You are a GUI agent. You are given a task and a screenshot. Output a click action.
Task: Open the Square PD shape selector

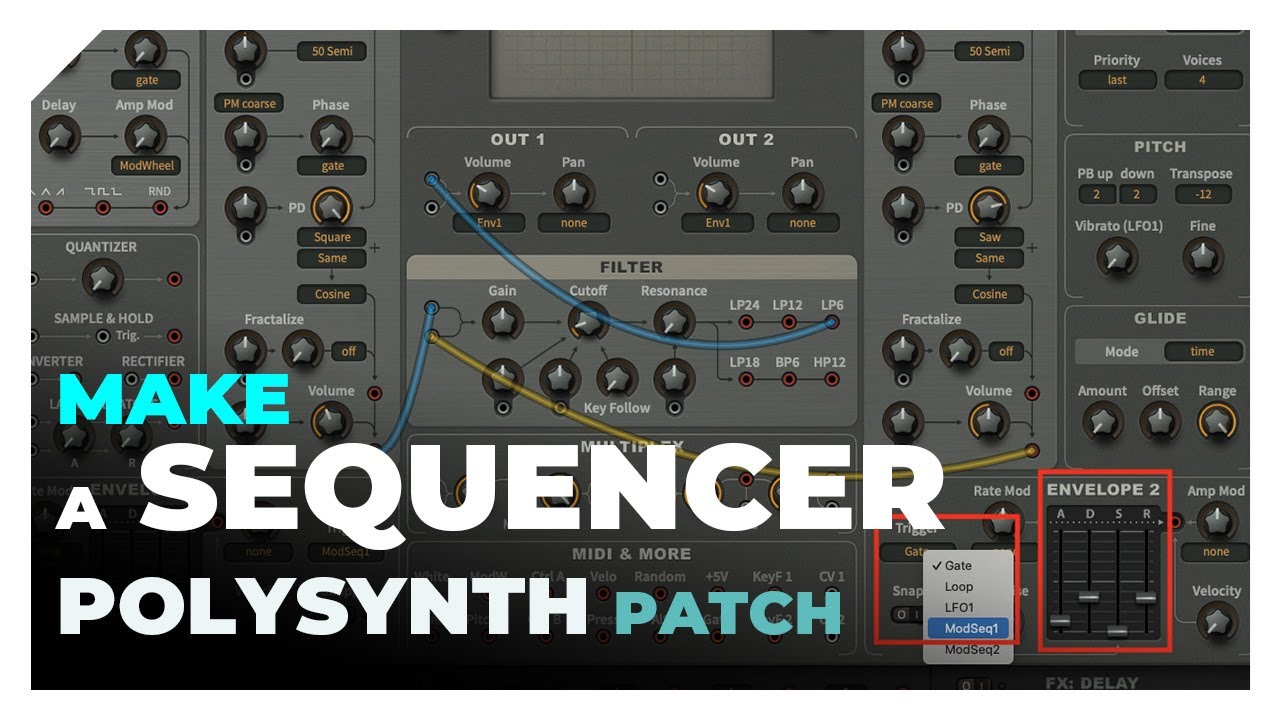pyautogui.click(x=332, y=237)
